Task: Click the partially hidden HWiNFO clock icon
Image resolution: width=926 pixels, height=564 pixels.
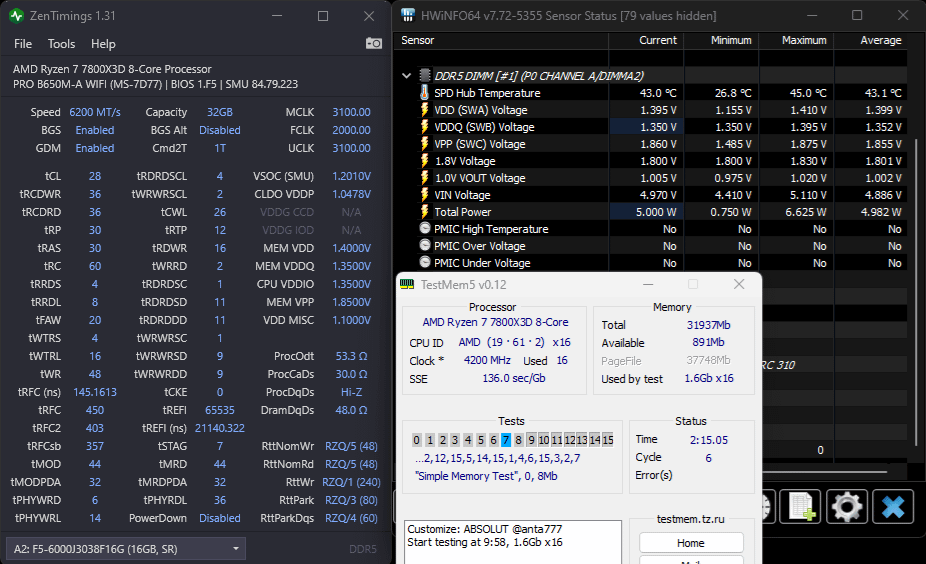Action: tap(767, 507)
